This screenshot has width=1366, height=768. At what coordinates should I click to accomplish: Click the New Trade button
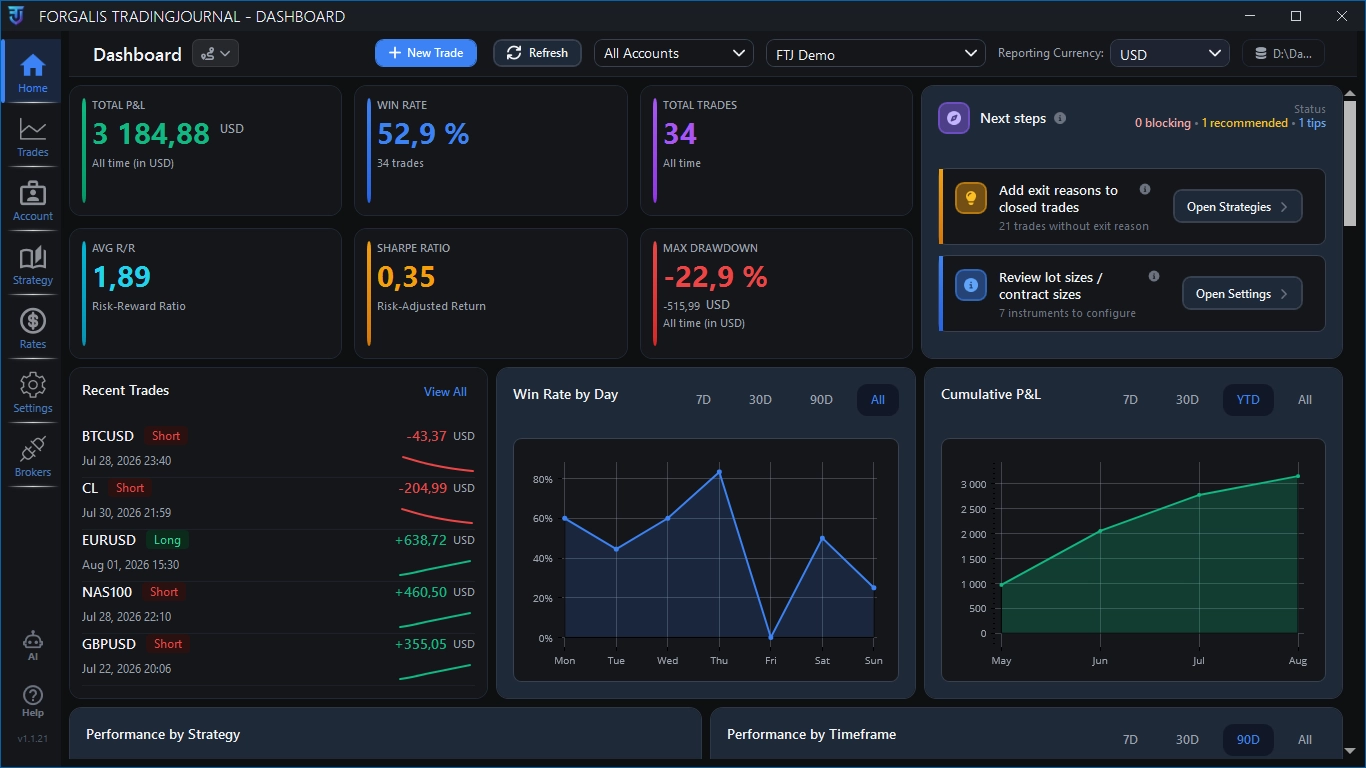click(426, 53)
